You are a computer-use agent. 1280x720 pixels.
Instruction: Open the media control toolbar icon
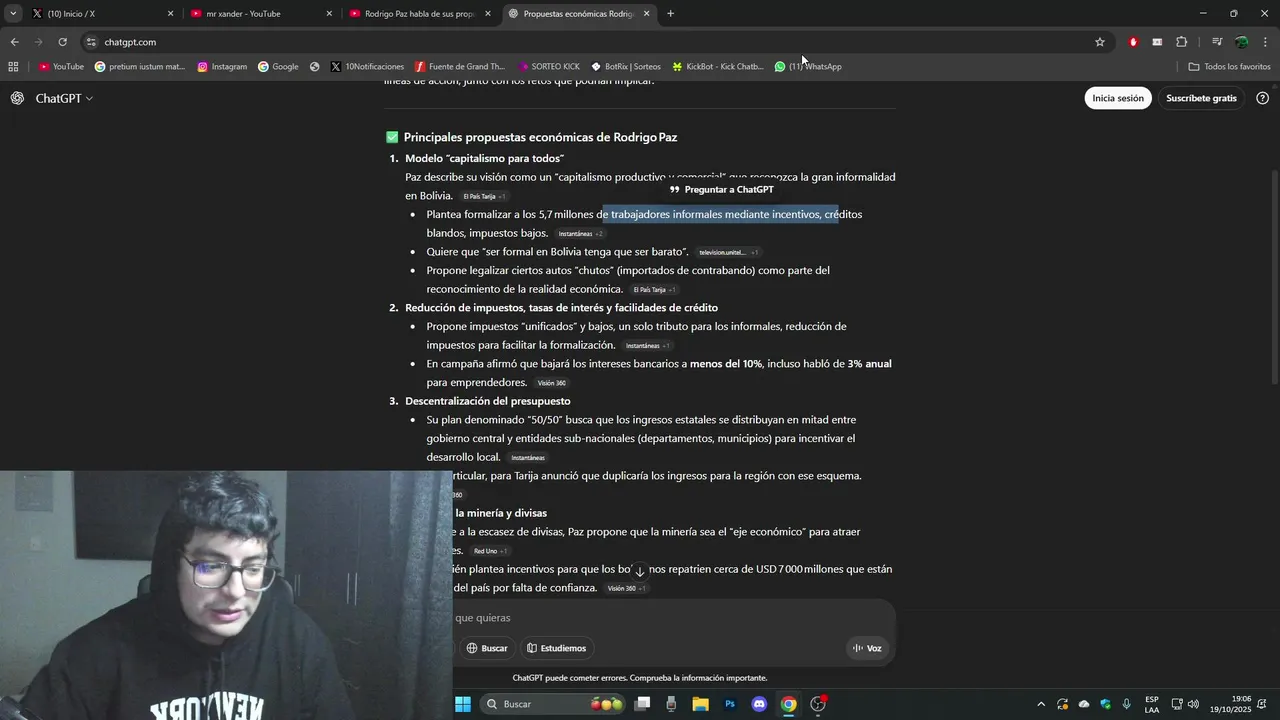pos(1217,42)
